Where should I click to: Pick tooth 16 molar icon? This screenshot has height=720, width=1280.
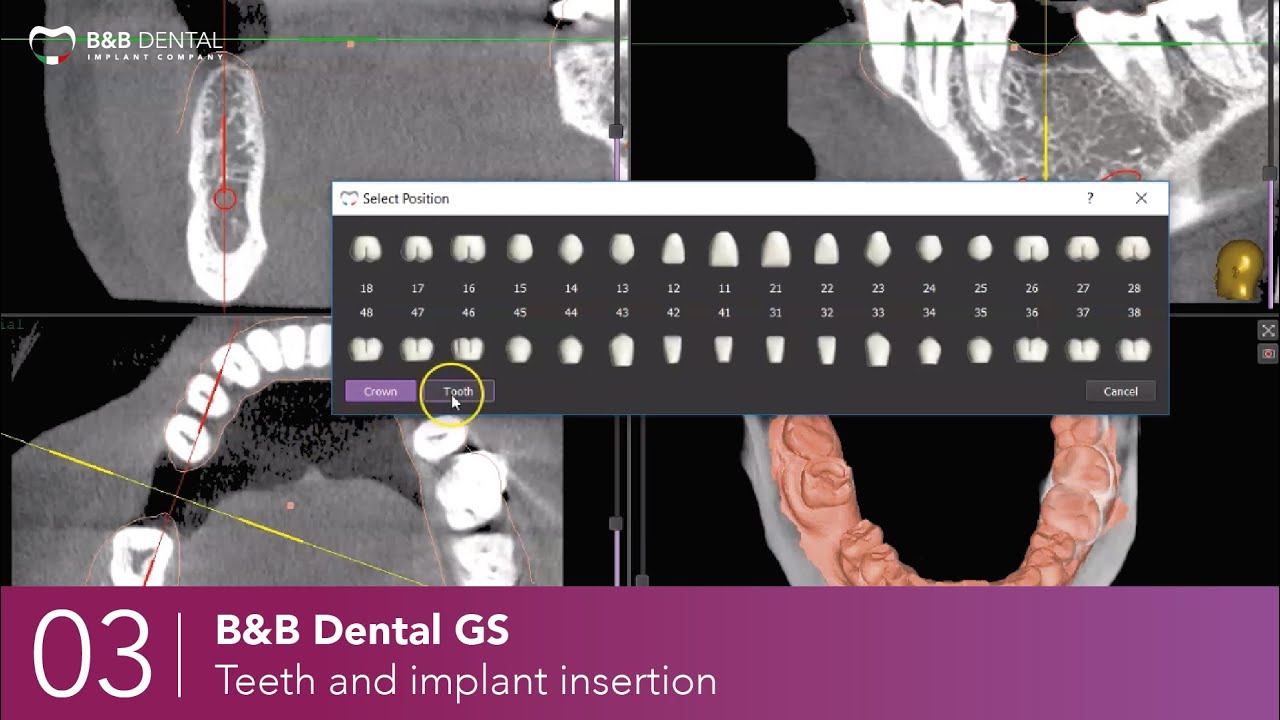point(468,249)
